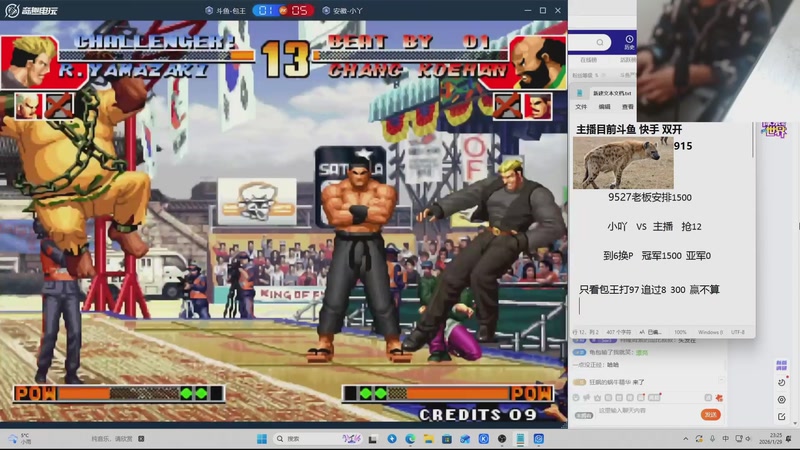800x450 pixels.
Task: Open Microsoft Store from the taskbar
Action: pos(447,439)
